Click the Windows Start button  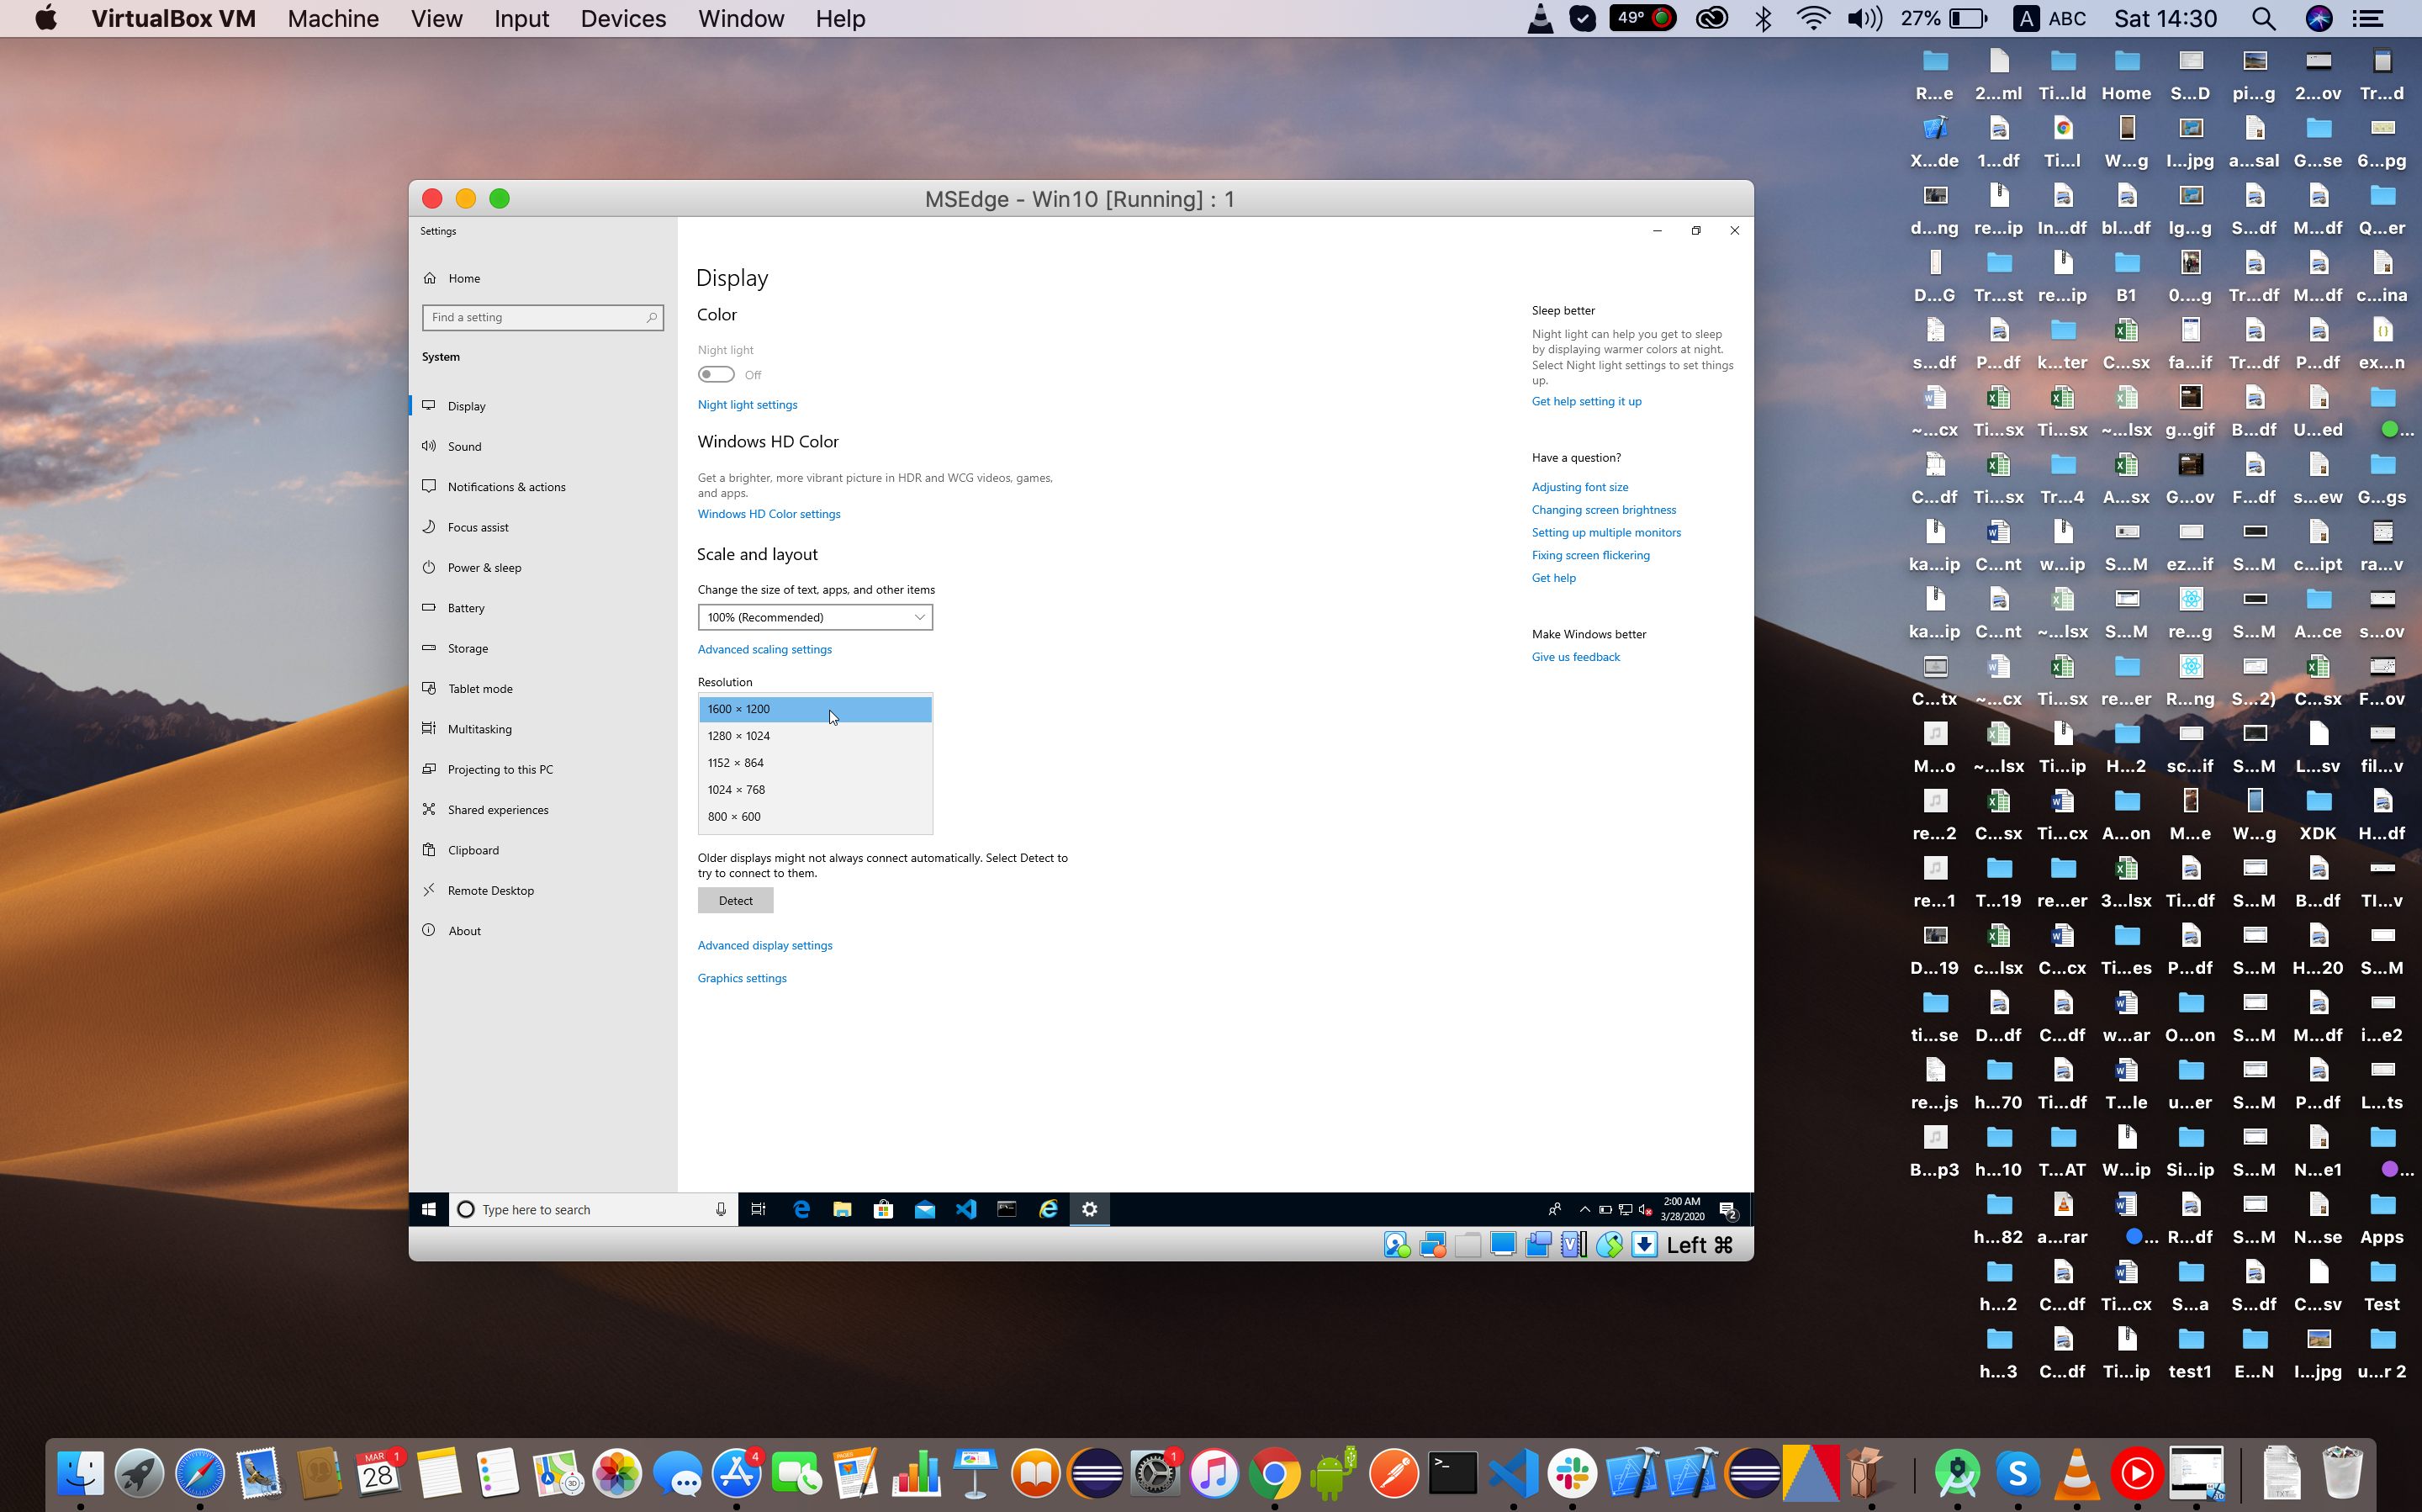coord(429,1209)
